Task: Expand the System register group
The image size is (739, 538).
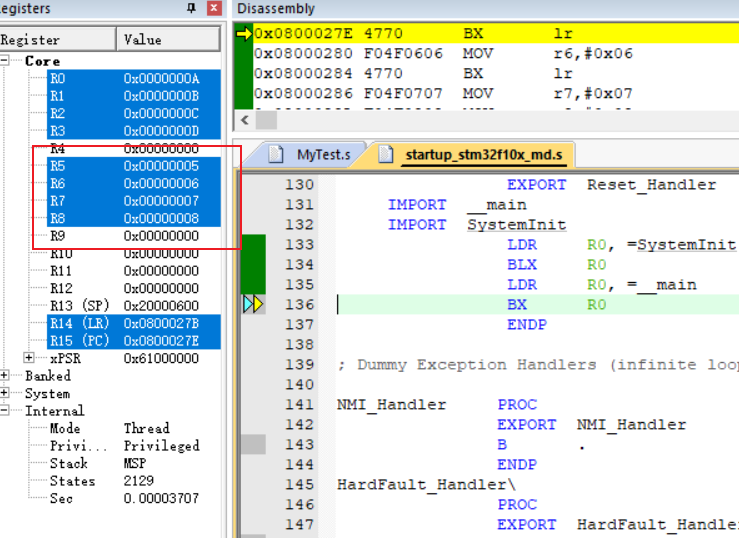Action: tap(4, 393)
